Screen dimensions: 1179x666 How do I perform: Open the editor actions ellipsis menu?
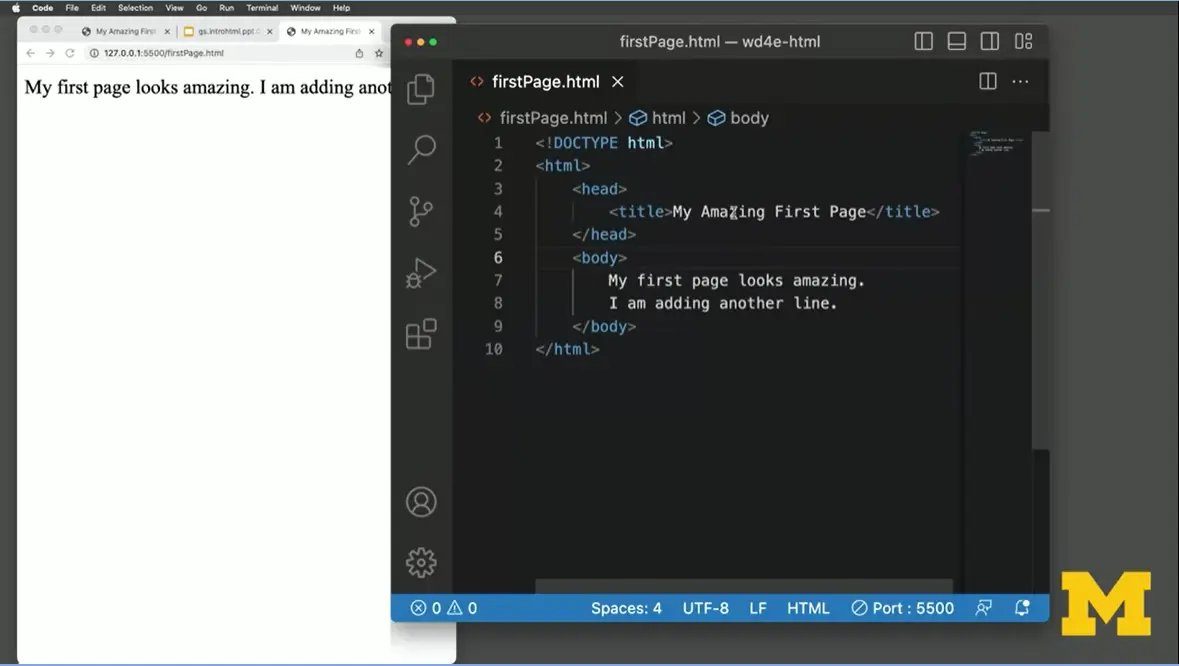click(1020, 81)
